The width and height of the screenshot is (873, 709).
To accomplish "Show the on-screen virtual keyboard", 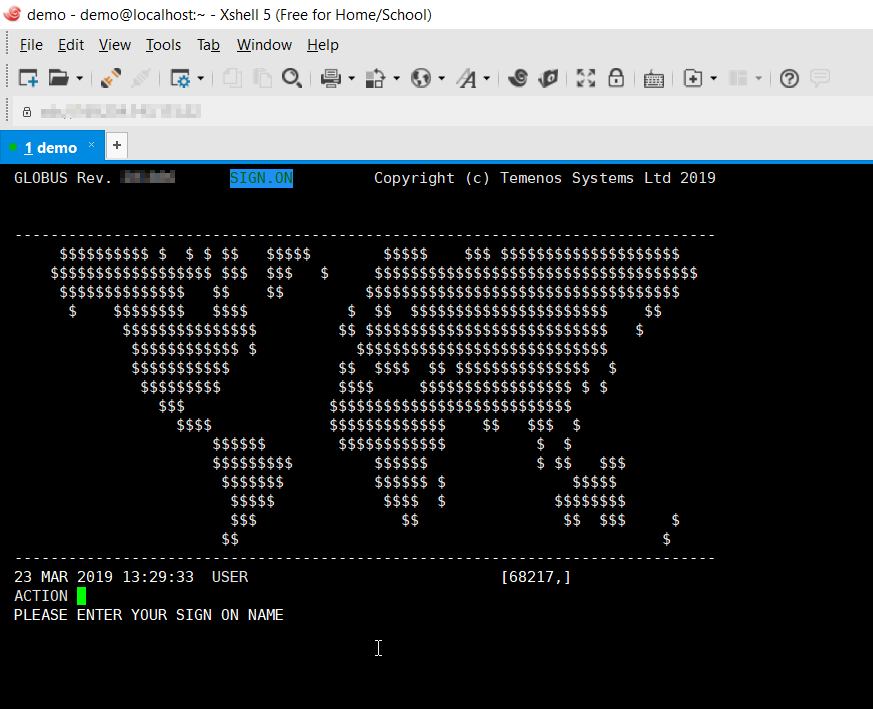I will (x=654, y=78).
